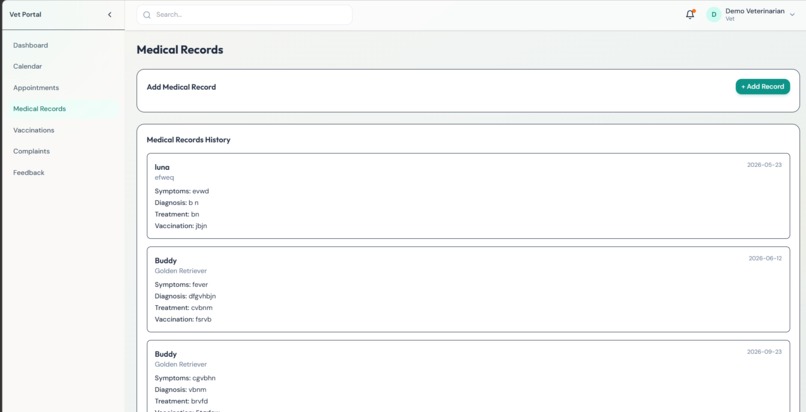
Task: Click the search magnifier icon
Action: (x=147, y=15)
